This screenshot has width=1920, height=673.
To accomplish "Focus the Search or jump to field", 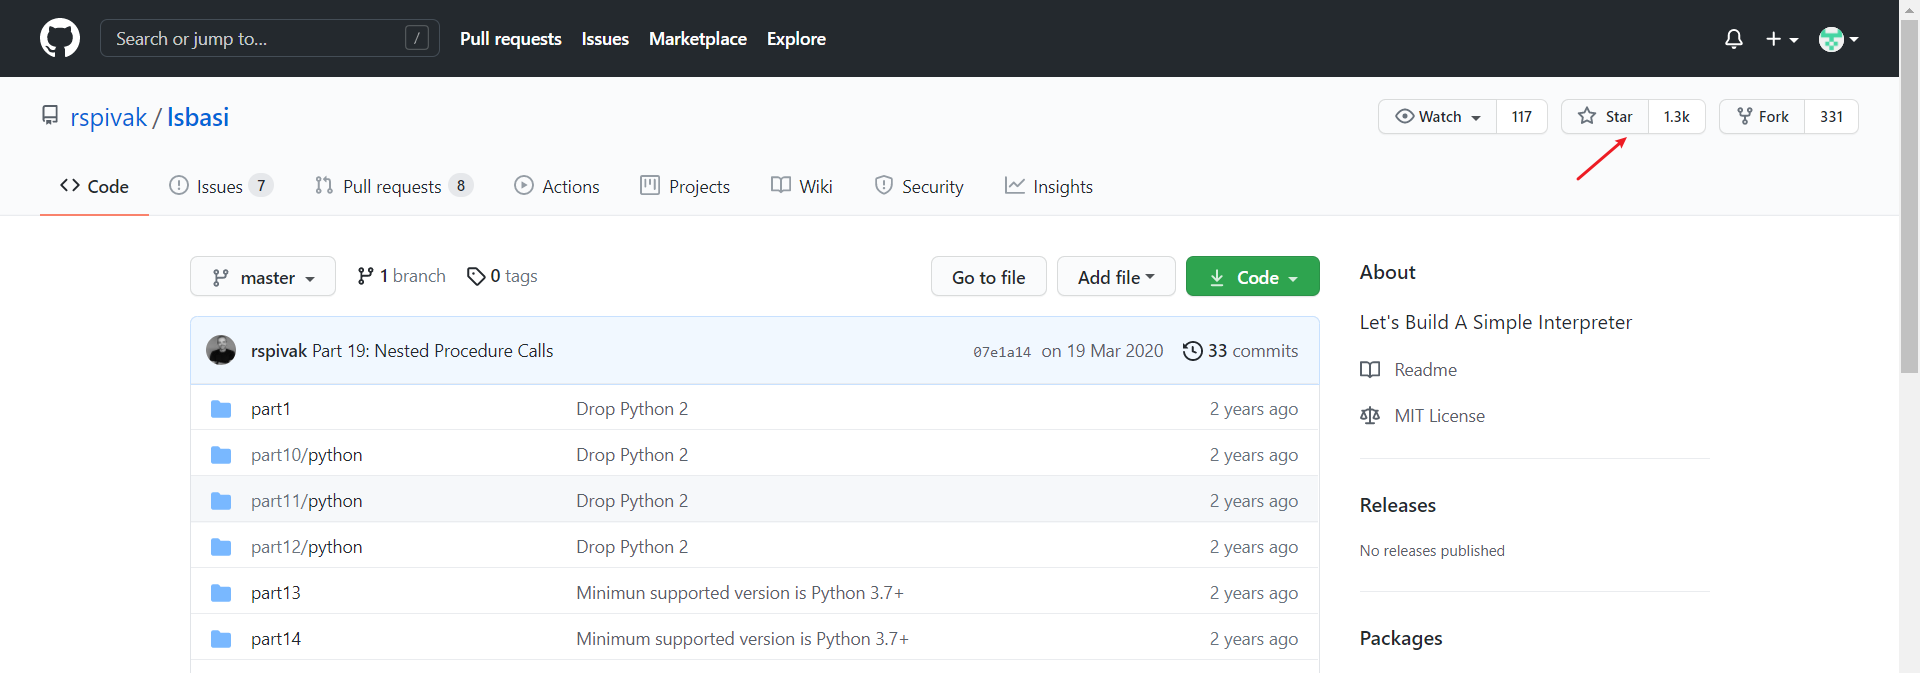I will [270, 39].
